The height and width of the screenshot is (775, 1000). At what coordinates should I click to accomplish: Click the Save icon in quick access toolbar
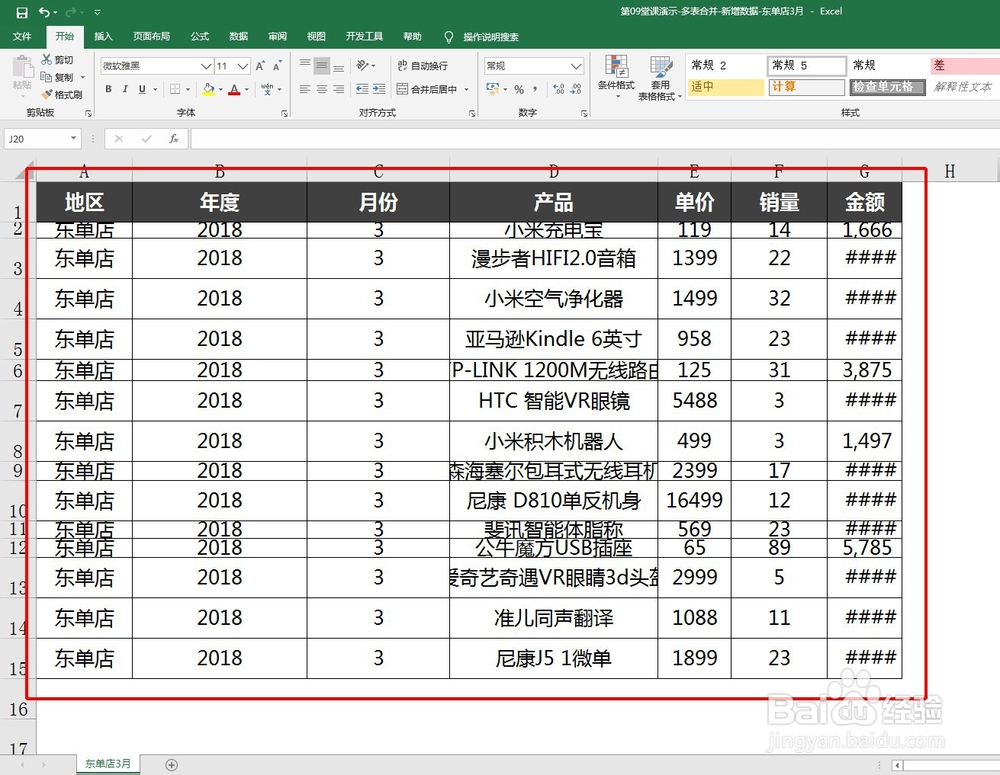[22, 12]
